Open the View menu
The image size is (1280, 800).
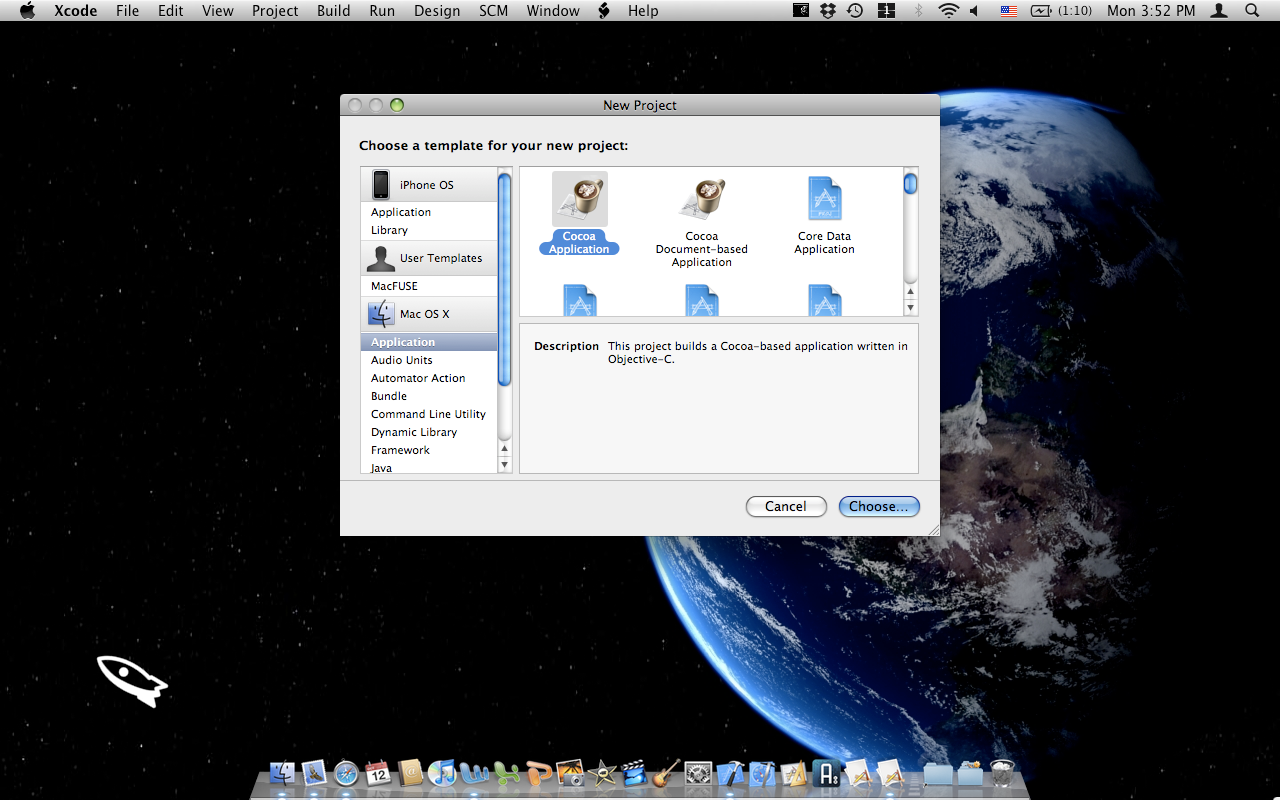pyautogui.click(x=218, y=11)
